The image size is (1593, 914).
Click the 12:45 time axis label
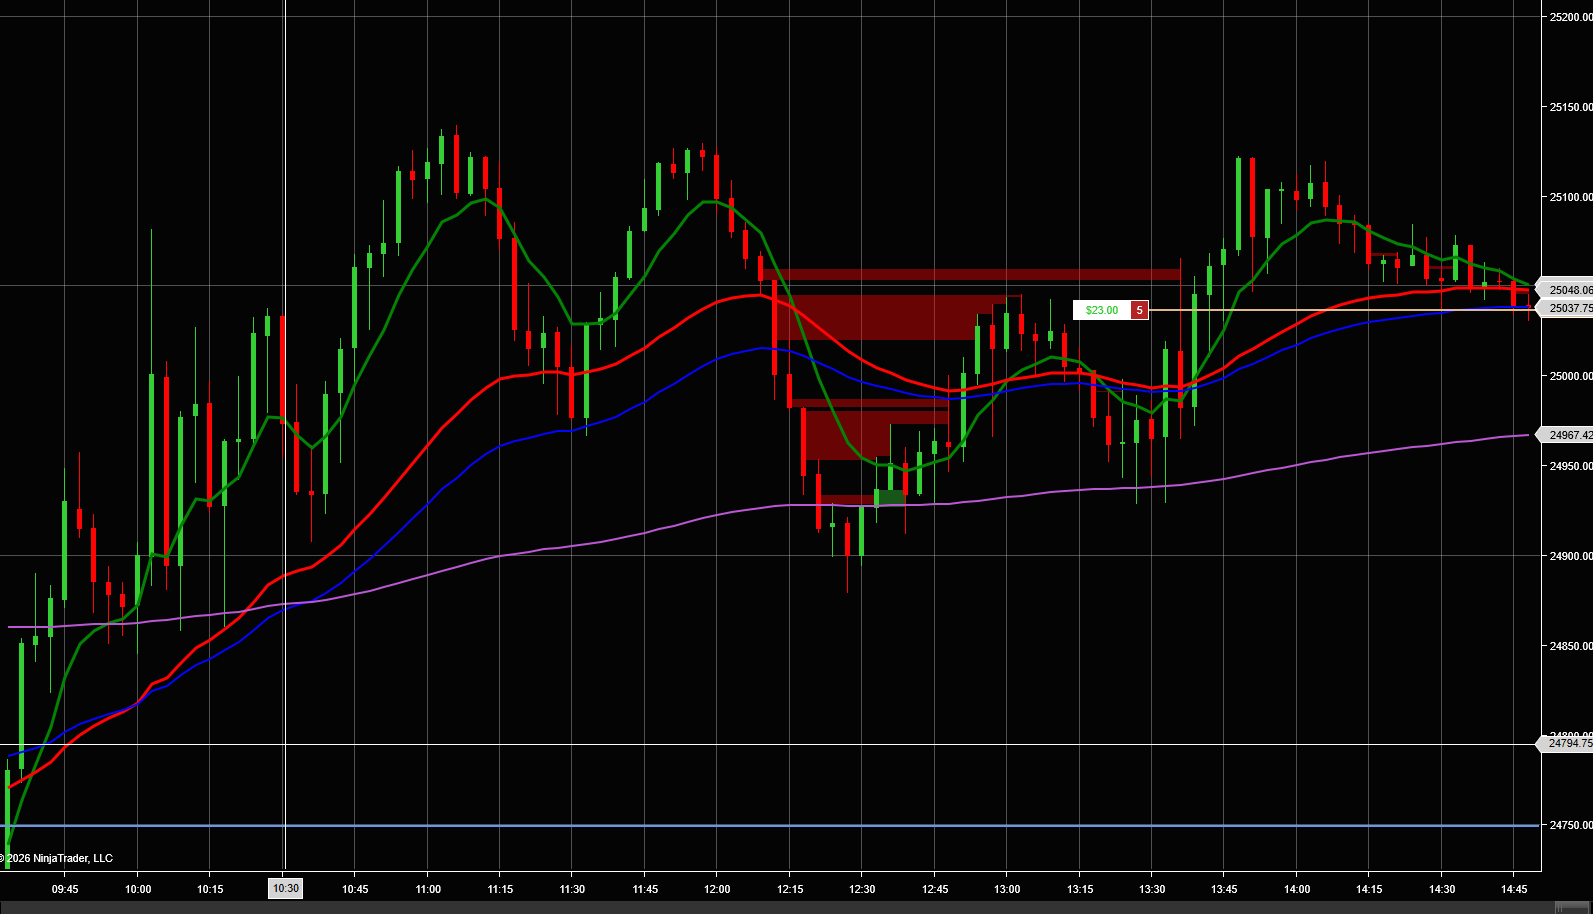click(935, 889)
